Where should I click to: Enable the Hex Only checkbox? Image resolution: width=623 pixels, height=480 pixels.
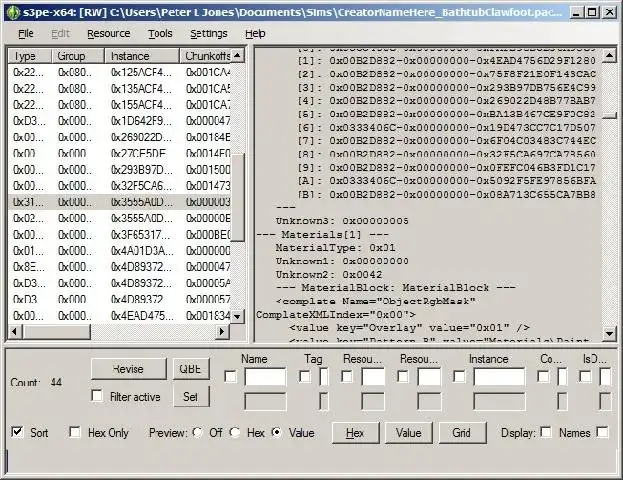click(x=75, y=432)
